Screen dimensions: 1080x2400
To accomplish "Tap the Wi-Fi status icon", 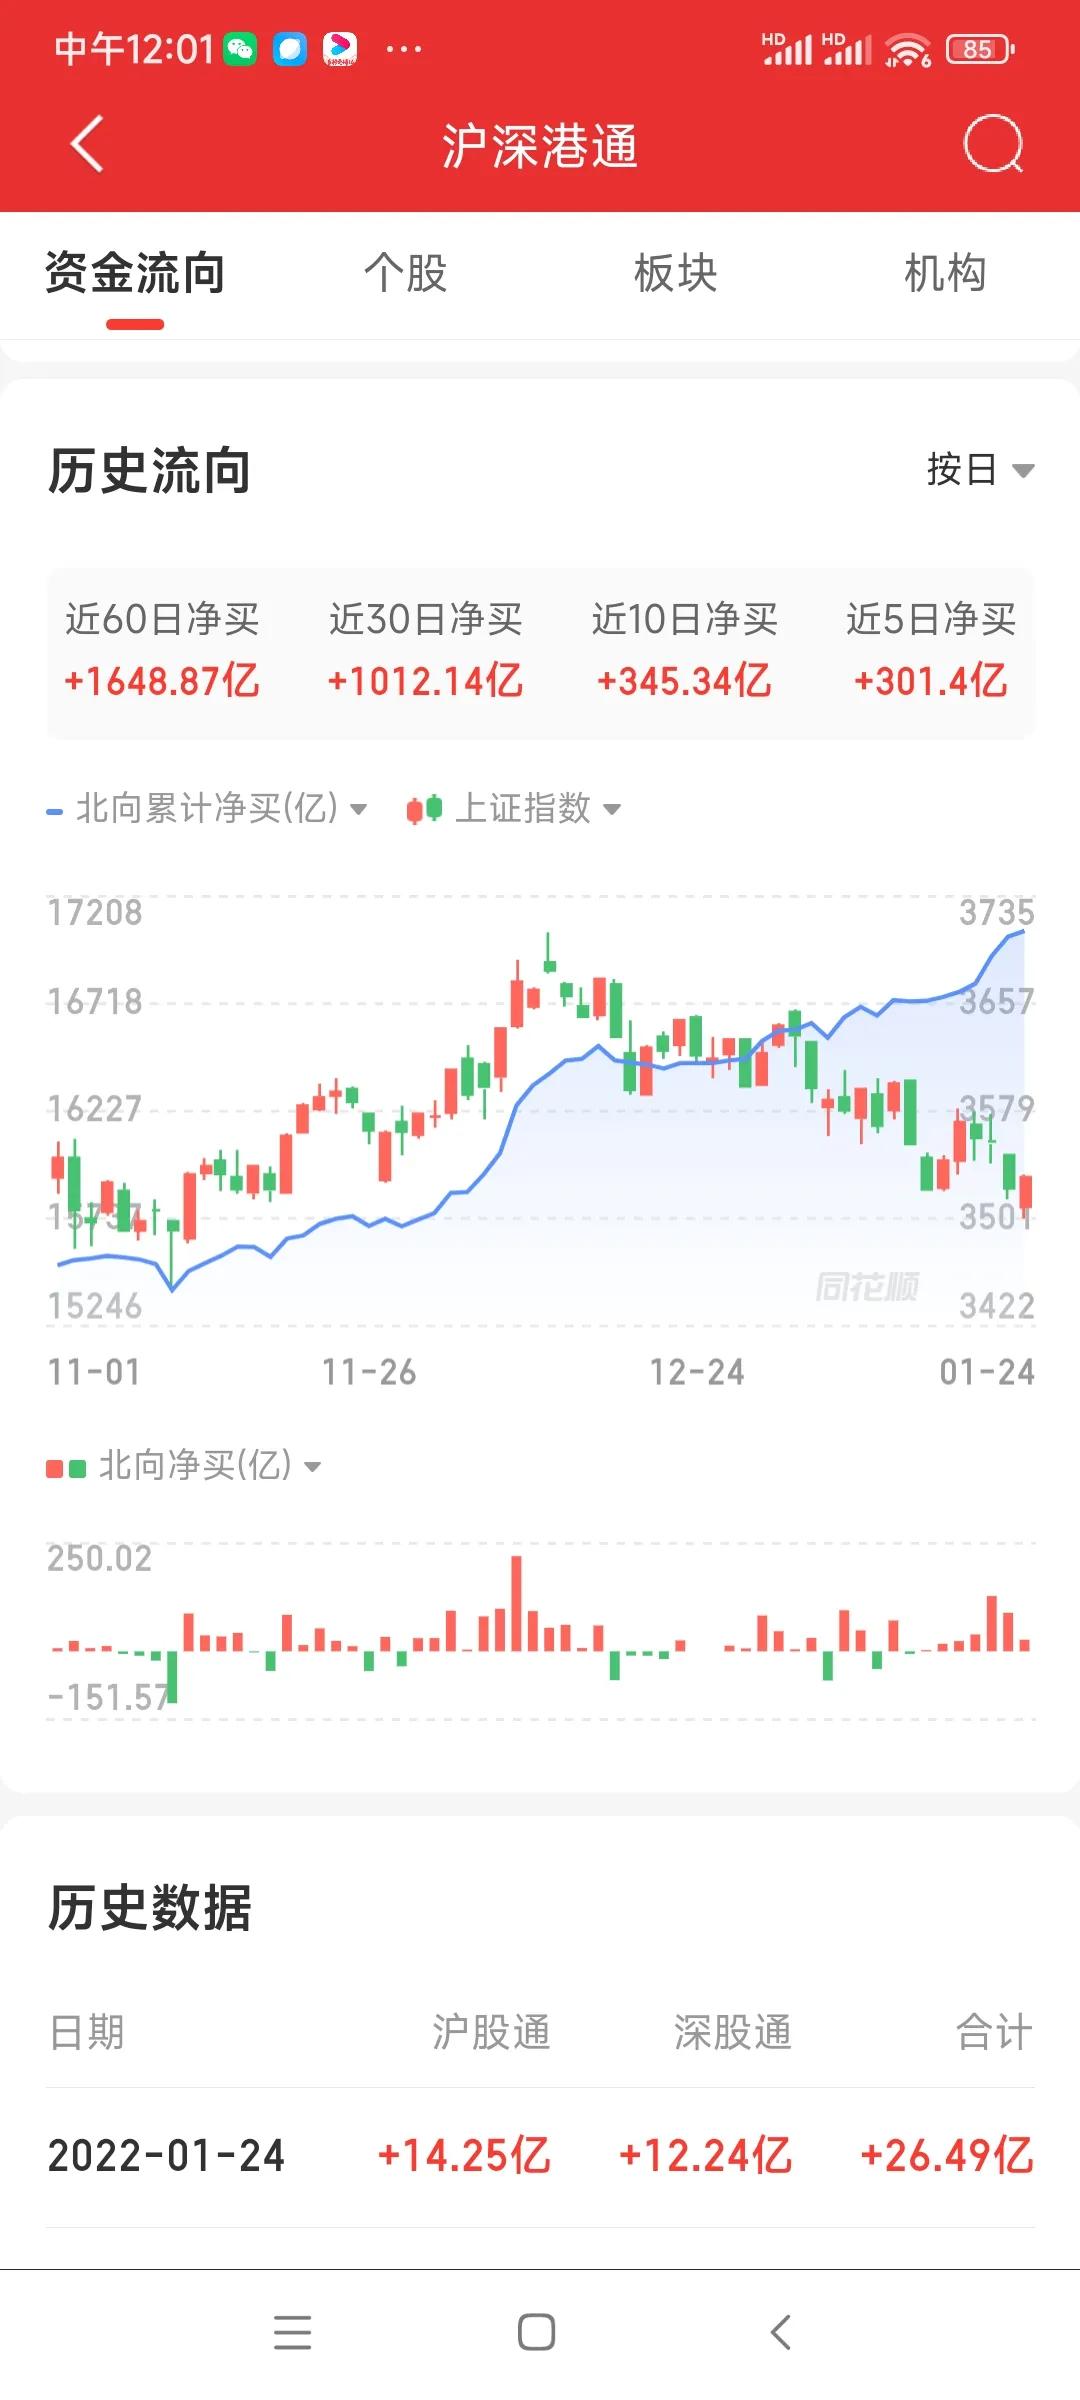I will 907,49.
